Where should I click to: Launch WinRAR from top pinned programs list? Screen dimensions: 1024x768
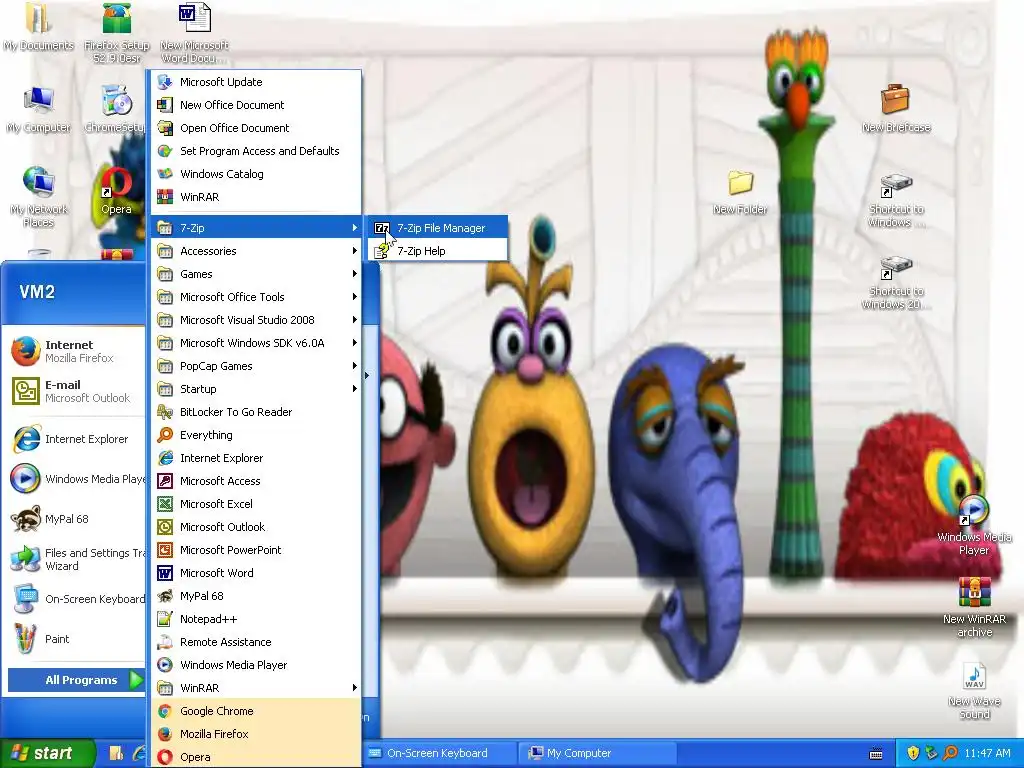pos(256,197)
